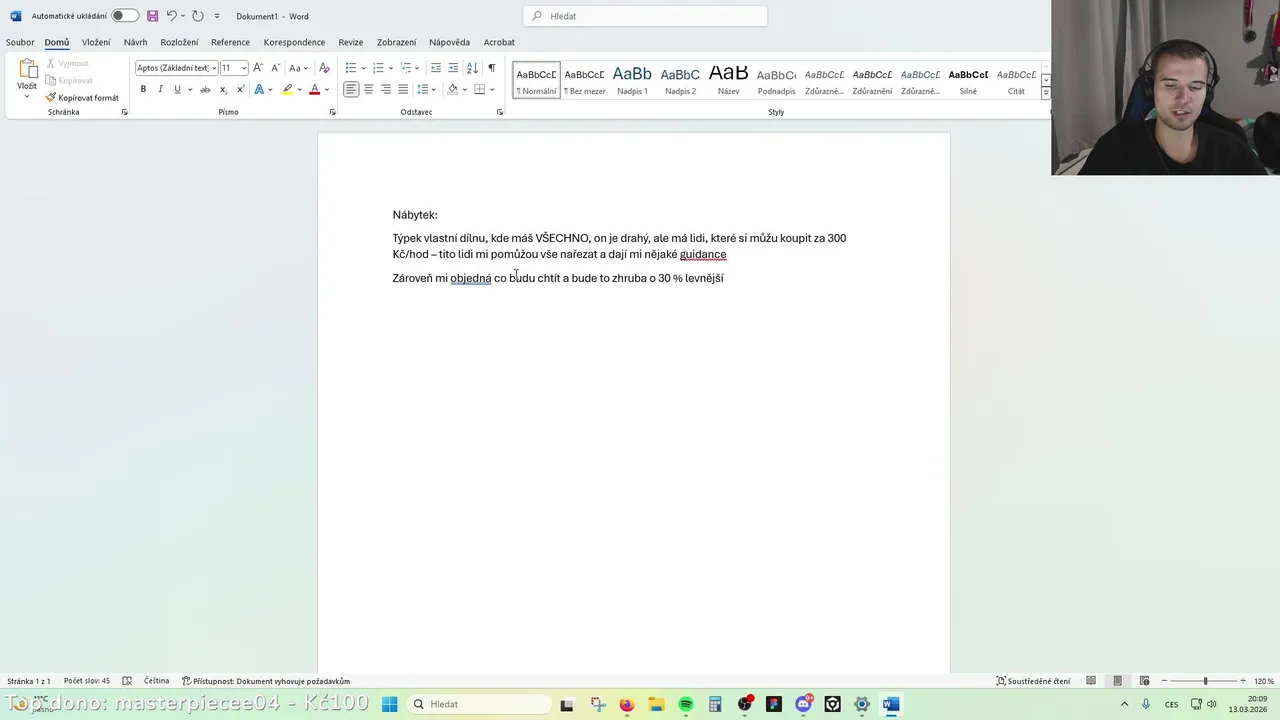Align text to the left
1280x720 pixels.
click(351, 89)
